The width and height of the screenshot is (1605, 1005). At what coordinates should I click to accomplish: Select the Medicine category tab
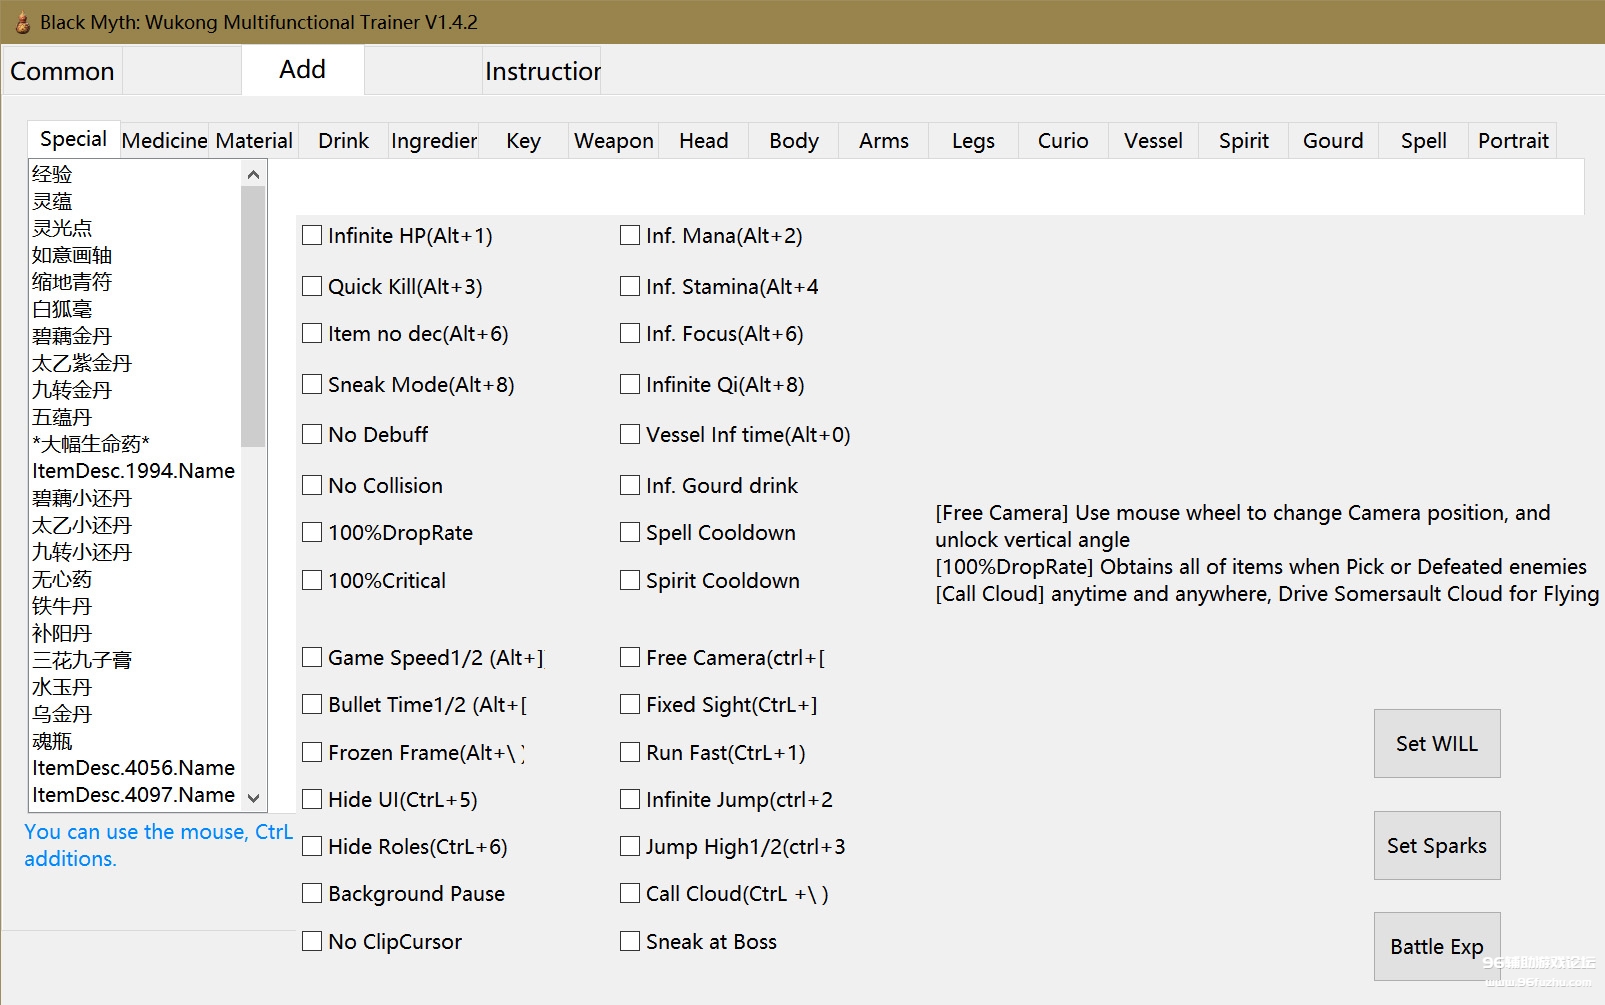(164, 141)
